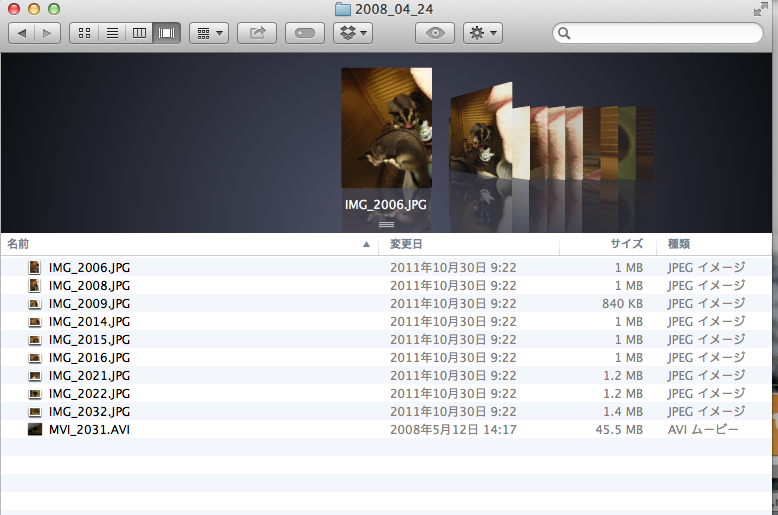Go back to previous folder
This screenshot has height=515, width=778.
22,33
